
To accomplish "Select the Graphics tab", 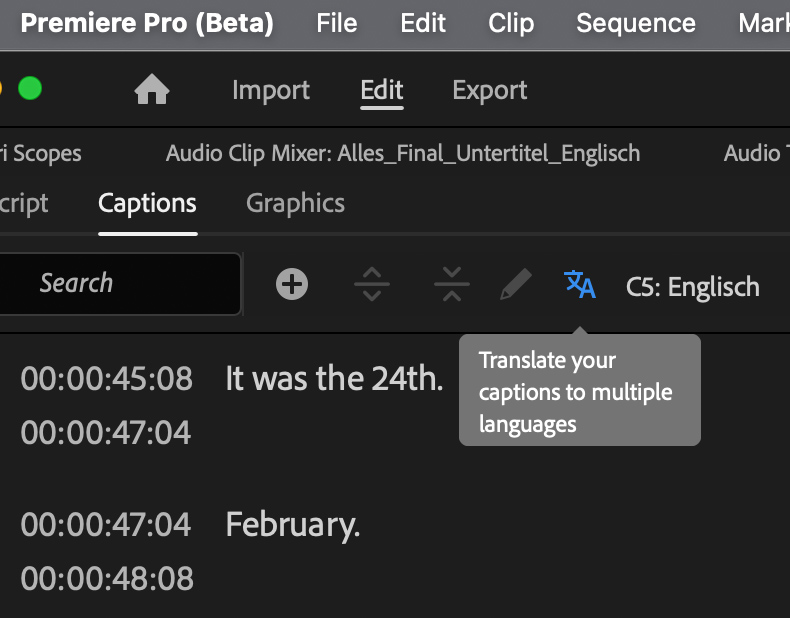I will 295,204.
